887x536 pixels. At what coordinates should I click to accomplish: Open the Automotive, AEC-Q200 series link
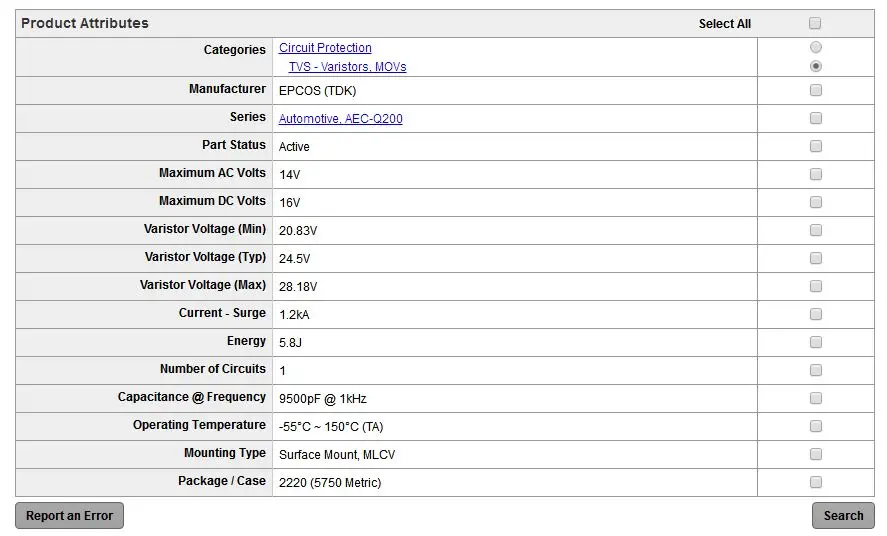tap(341, 119)
